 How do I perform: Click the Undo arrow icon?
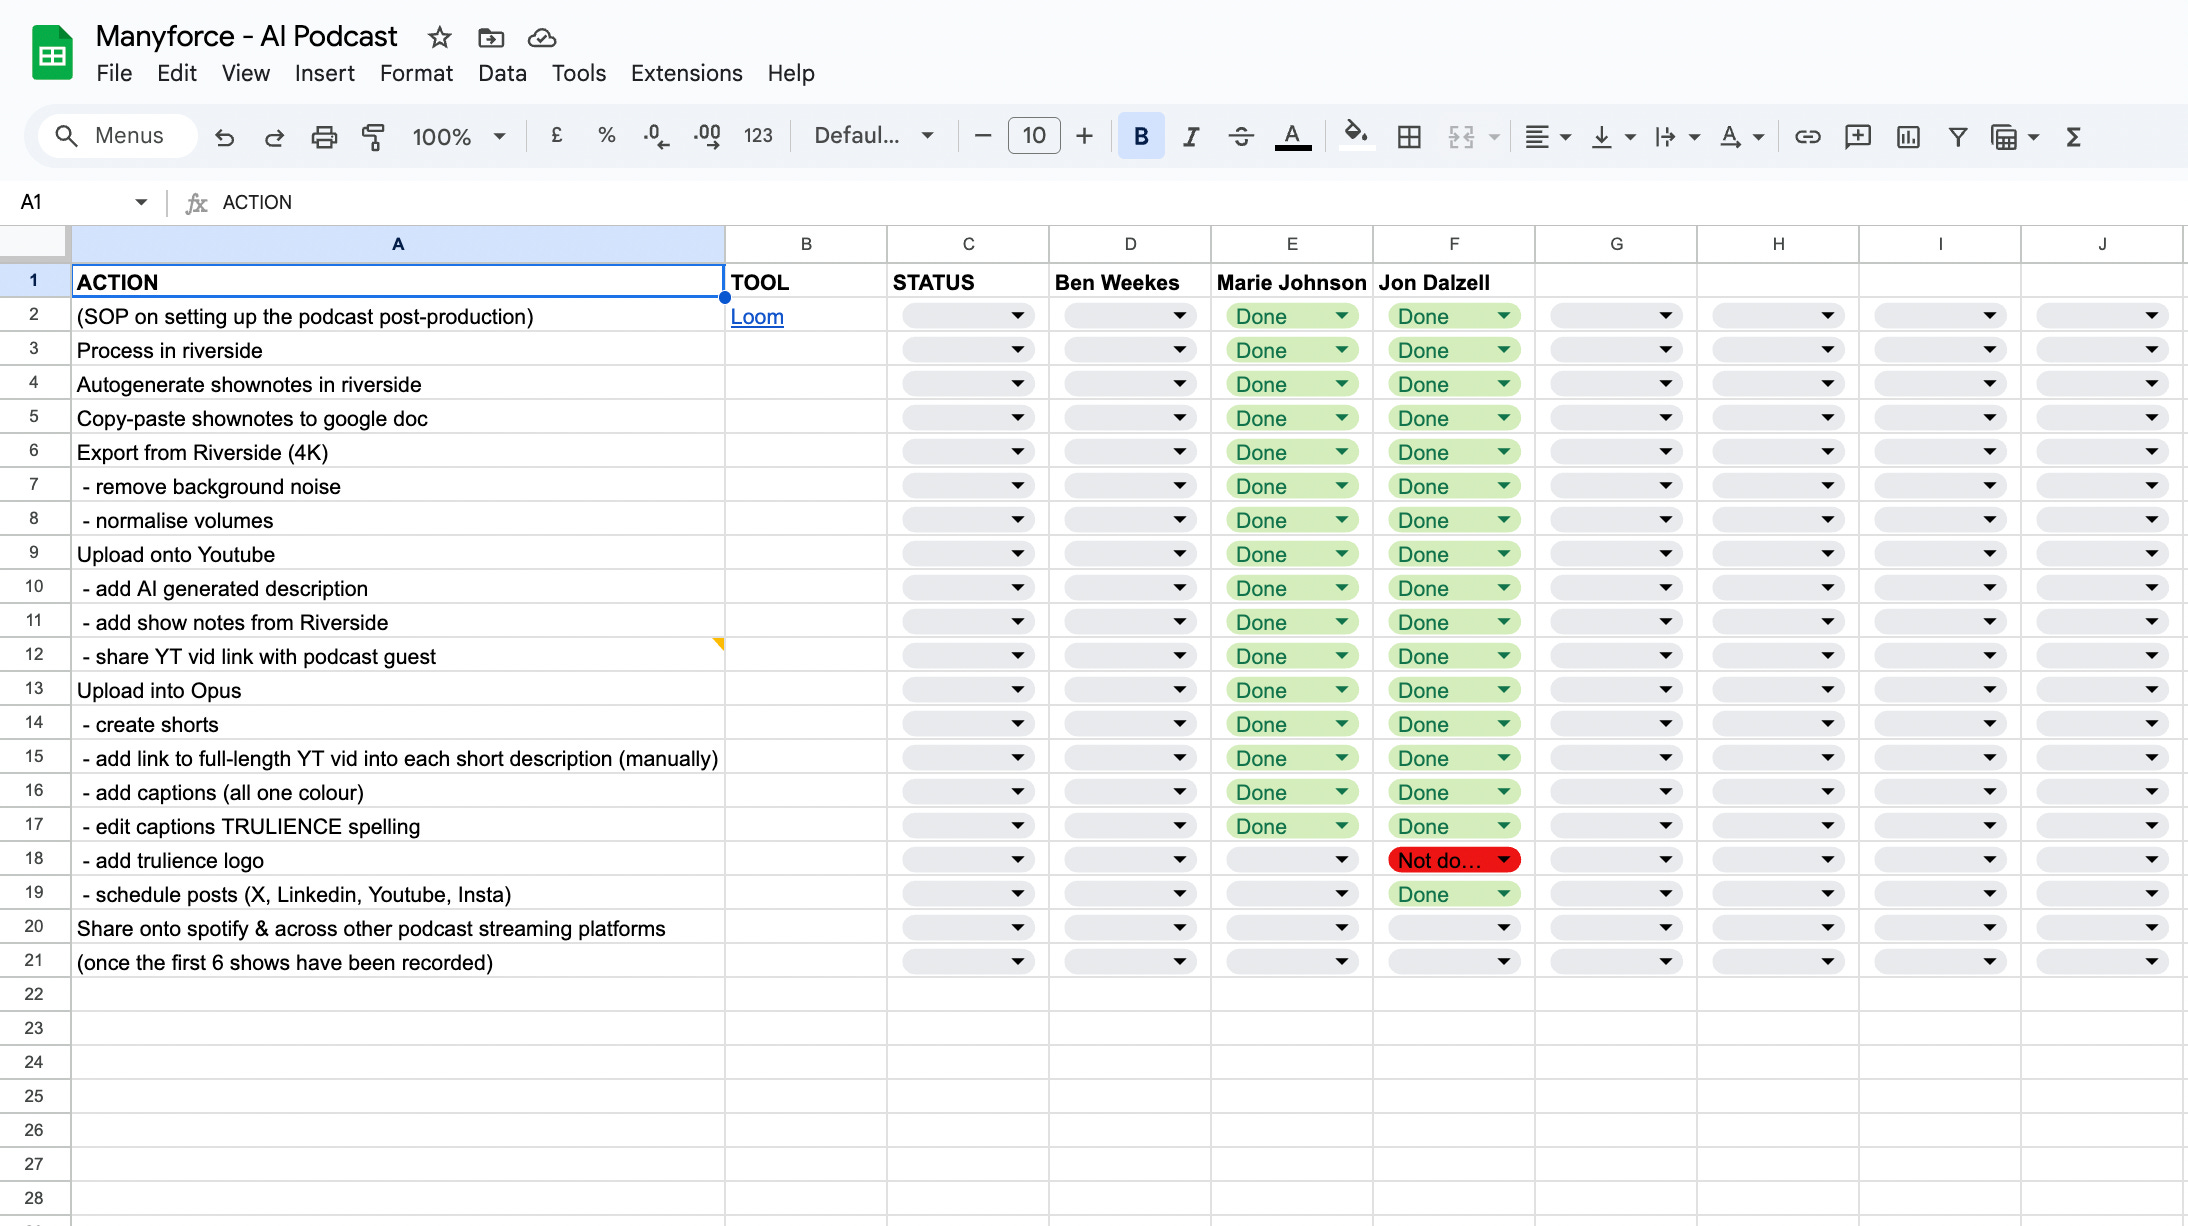(x=225, y=137)
